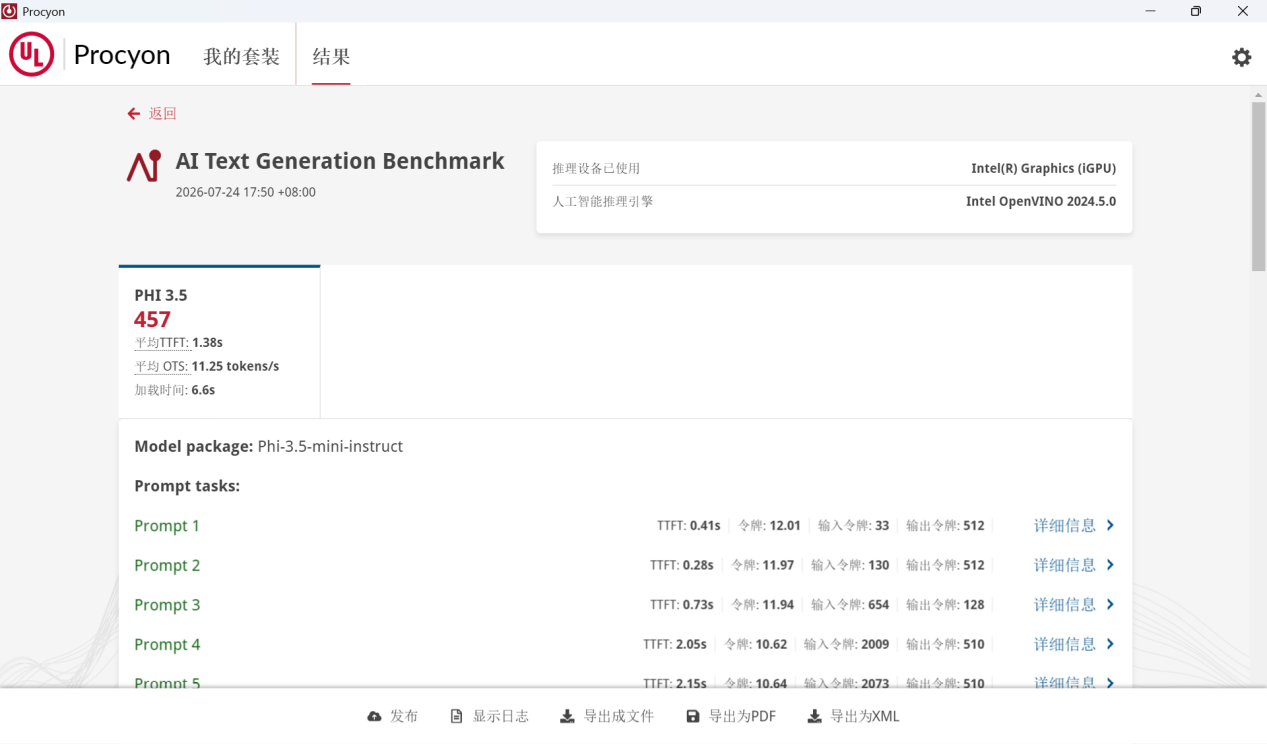Select the PHI 3.5 score card
Image resolution: width=1267 pixels, height=744 pixels.
(x=219, y=342)
